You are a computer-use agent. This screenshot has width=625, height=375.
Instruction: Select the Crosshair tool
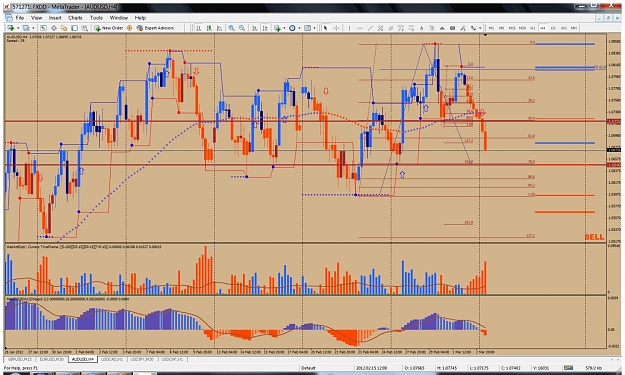click(336, 28)
